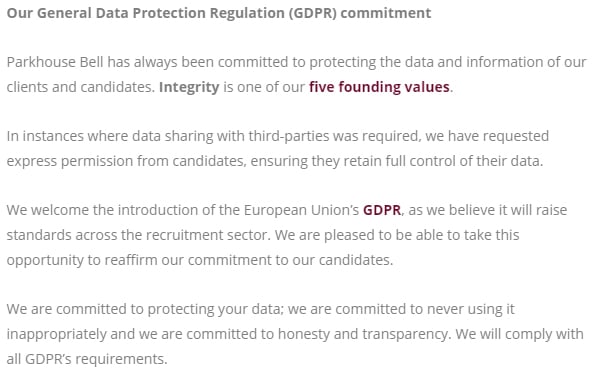Image resolution: width=599 pixels, height=374 pixels.
Task: Click the GDPR commitment heading
Action: [x=219, y=13]
